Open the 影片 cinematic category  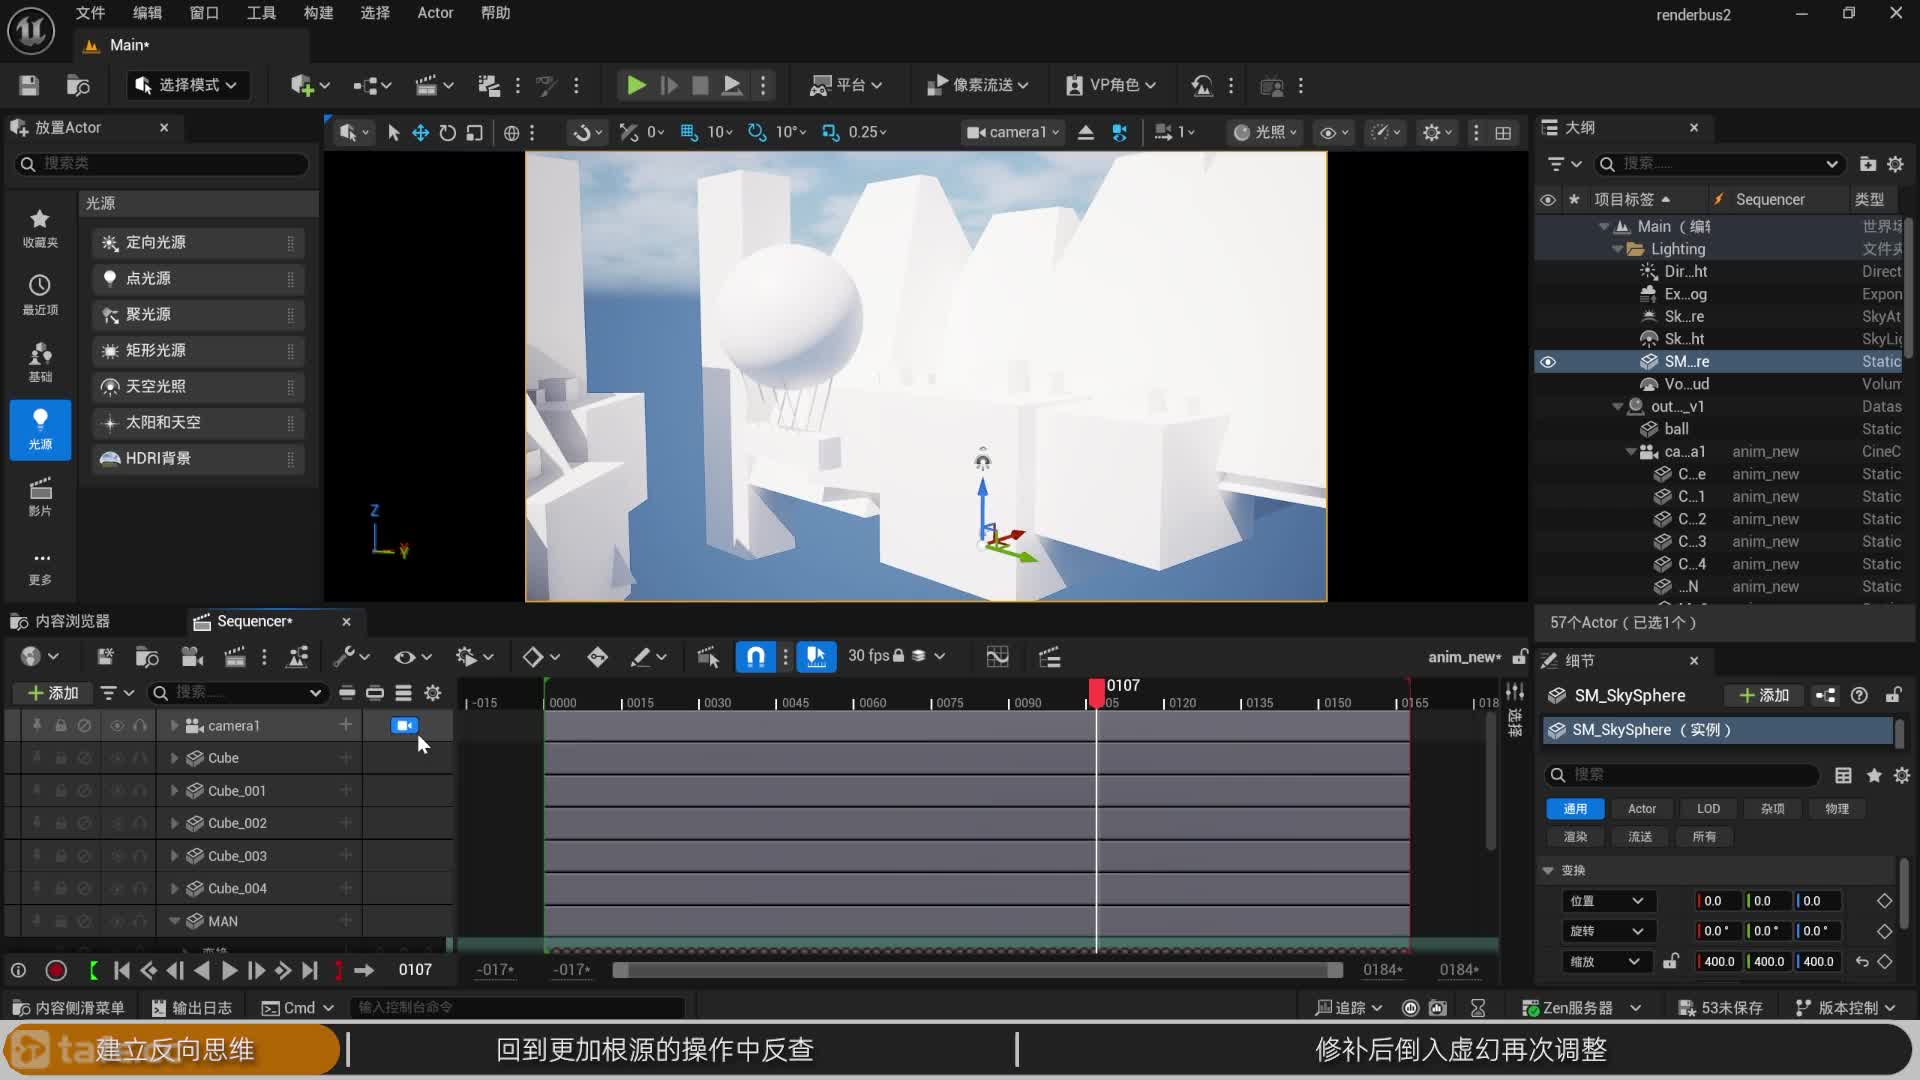[40, 496]
